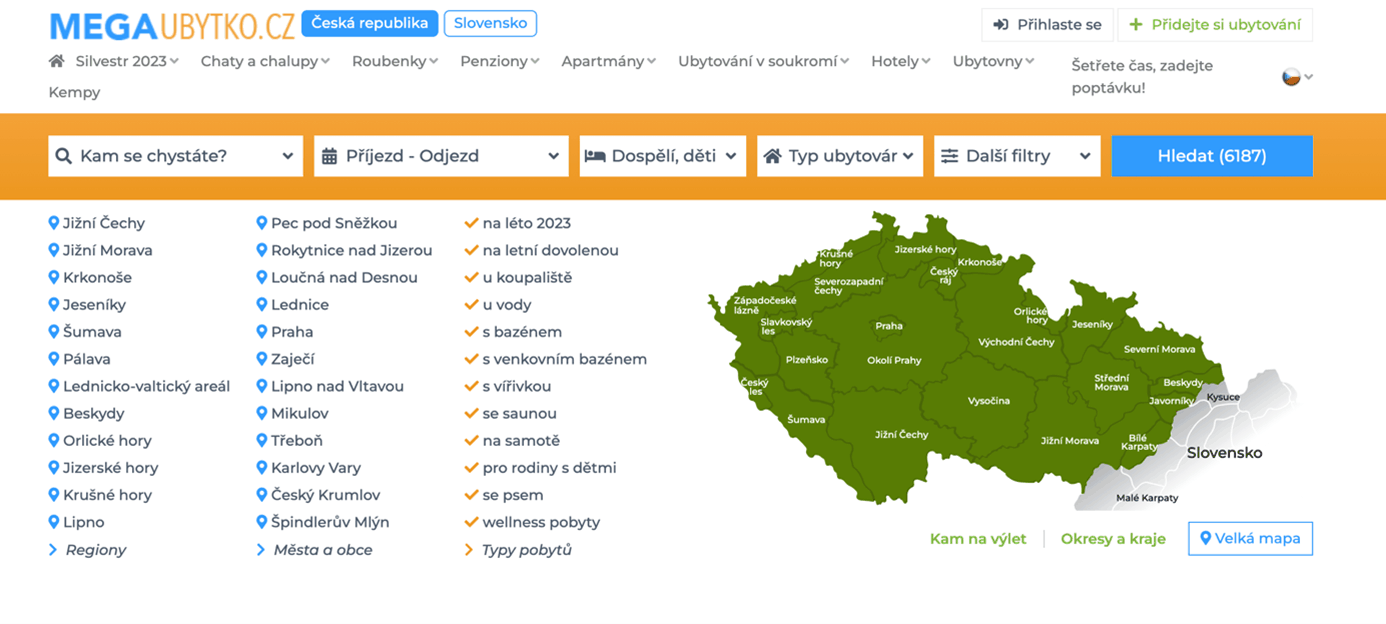This screenshot has height=624, width=1386.
Task: Open the Chaty a chalupy menu
Action: pos(264,61)
